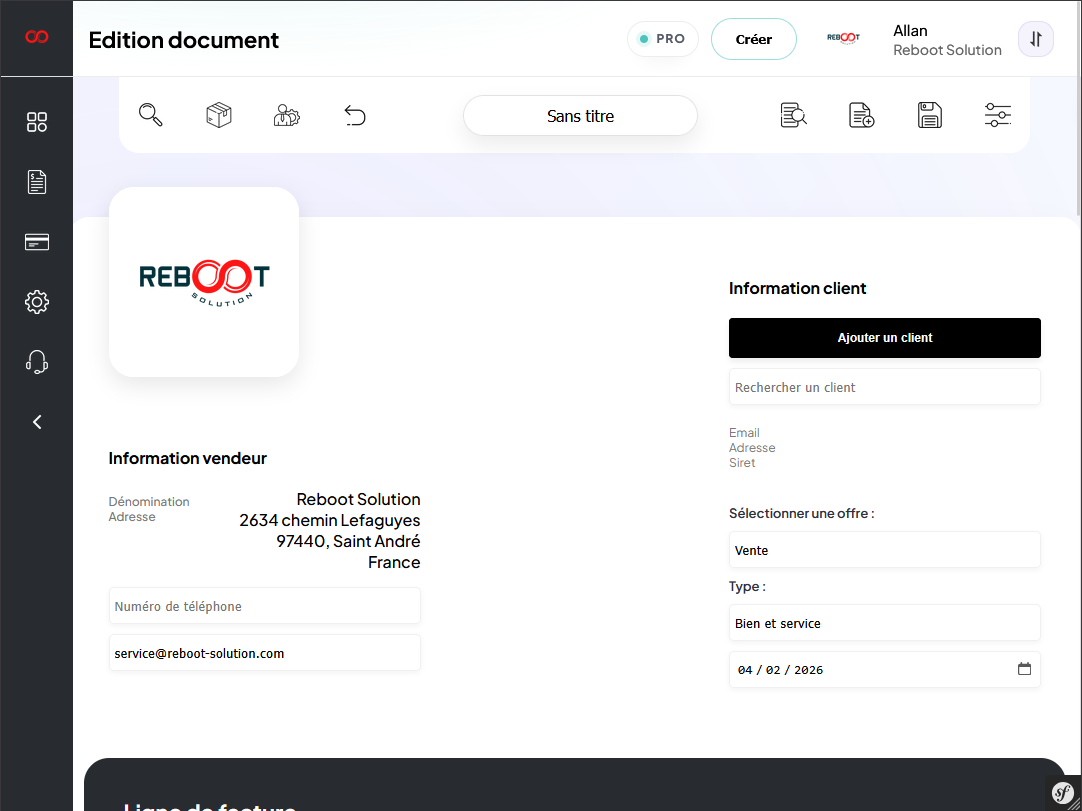Collapse the sidebar with the chevron arrow
This screenshot has height=811, width=1082.
[x=37, y=422]
